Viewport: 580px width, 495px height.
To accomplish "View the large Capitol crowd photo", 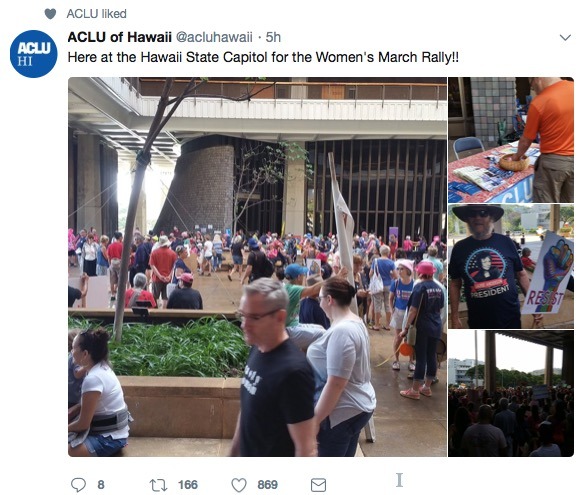I will (x=257, y=267).
